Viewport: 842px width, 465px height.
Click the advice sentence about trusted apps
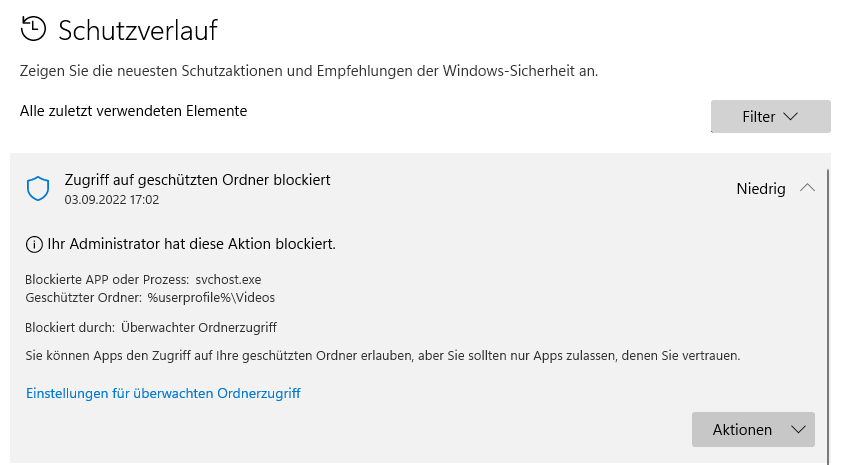click(382, 355)
